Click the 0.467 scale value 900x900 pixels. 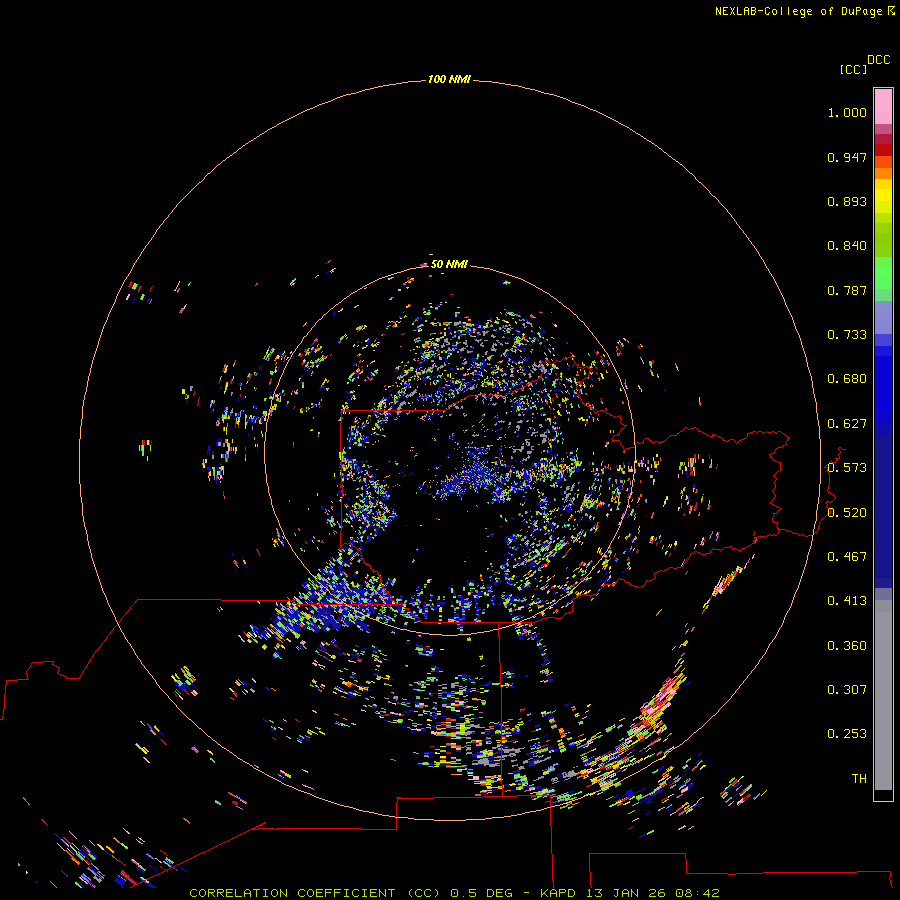[847, 557]
